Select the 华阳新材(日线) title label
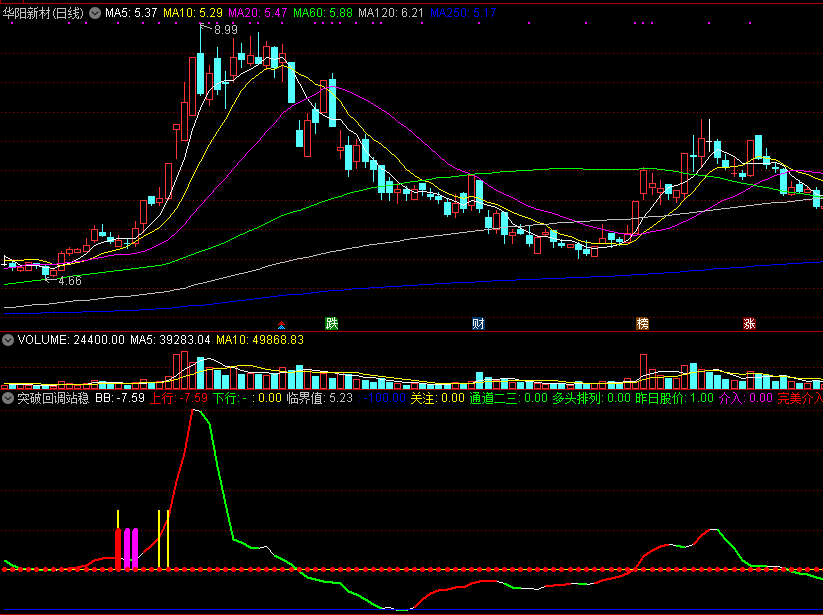 [x=43, y=13]
